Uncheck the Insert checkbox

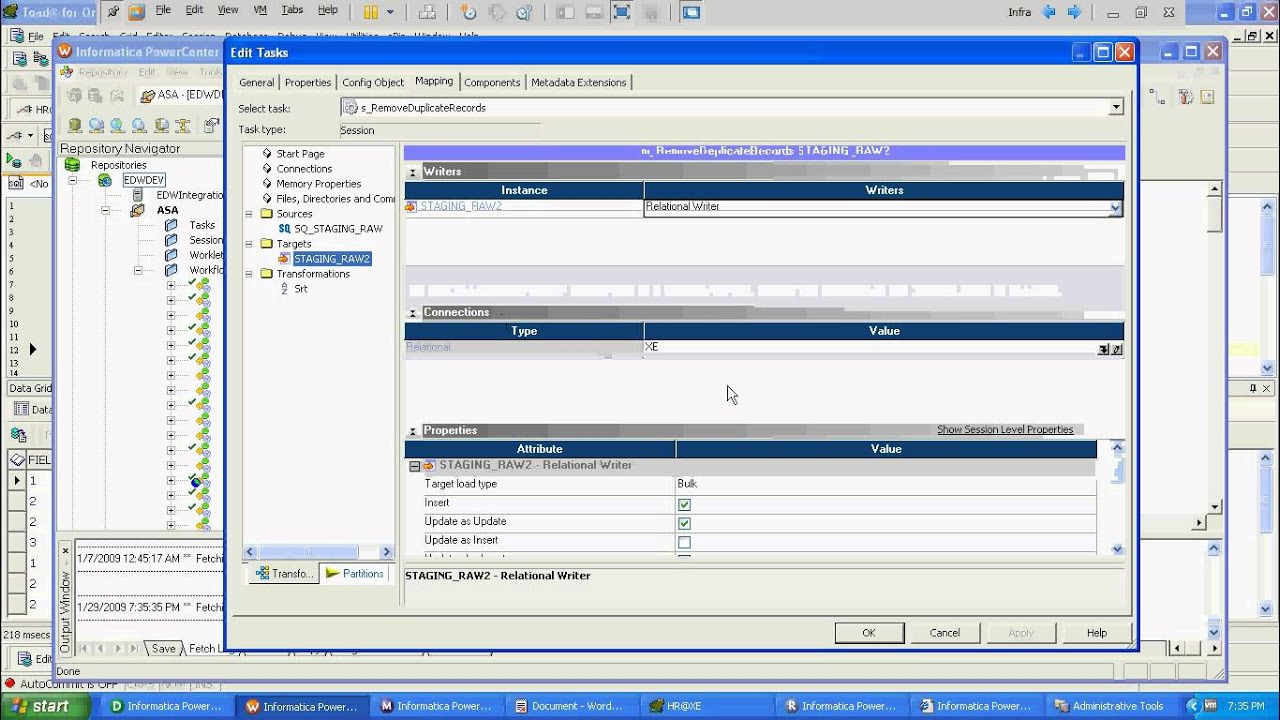point(684,504)
